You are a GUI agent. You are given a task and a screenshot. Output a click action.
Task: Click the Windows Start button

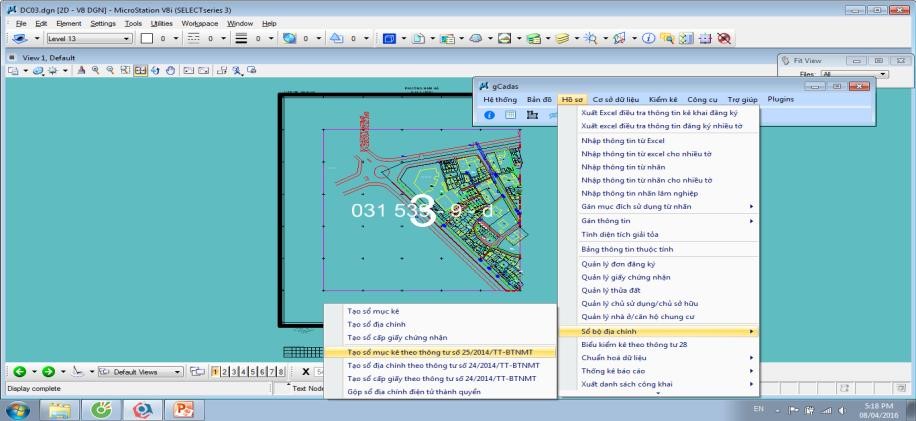(18, 410)
